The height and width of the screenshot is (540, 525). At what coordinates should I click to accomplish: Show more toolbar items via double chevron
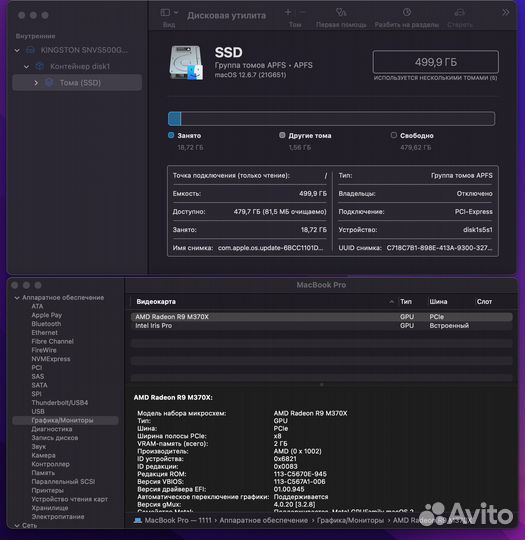[505, 13]
